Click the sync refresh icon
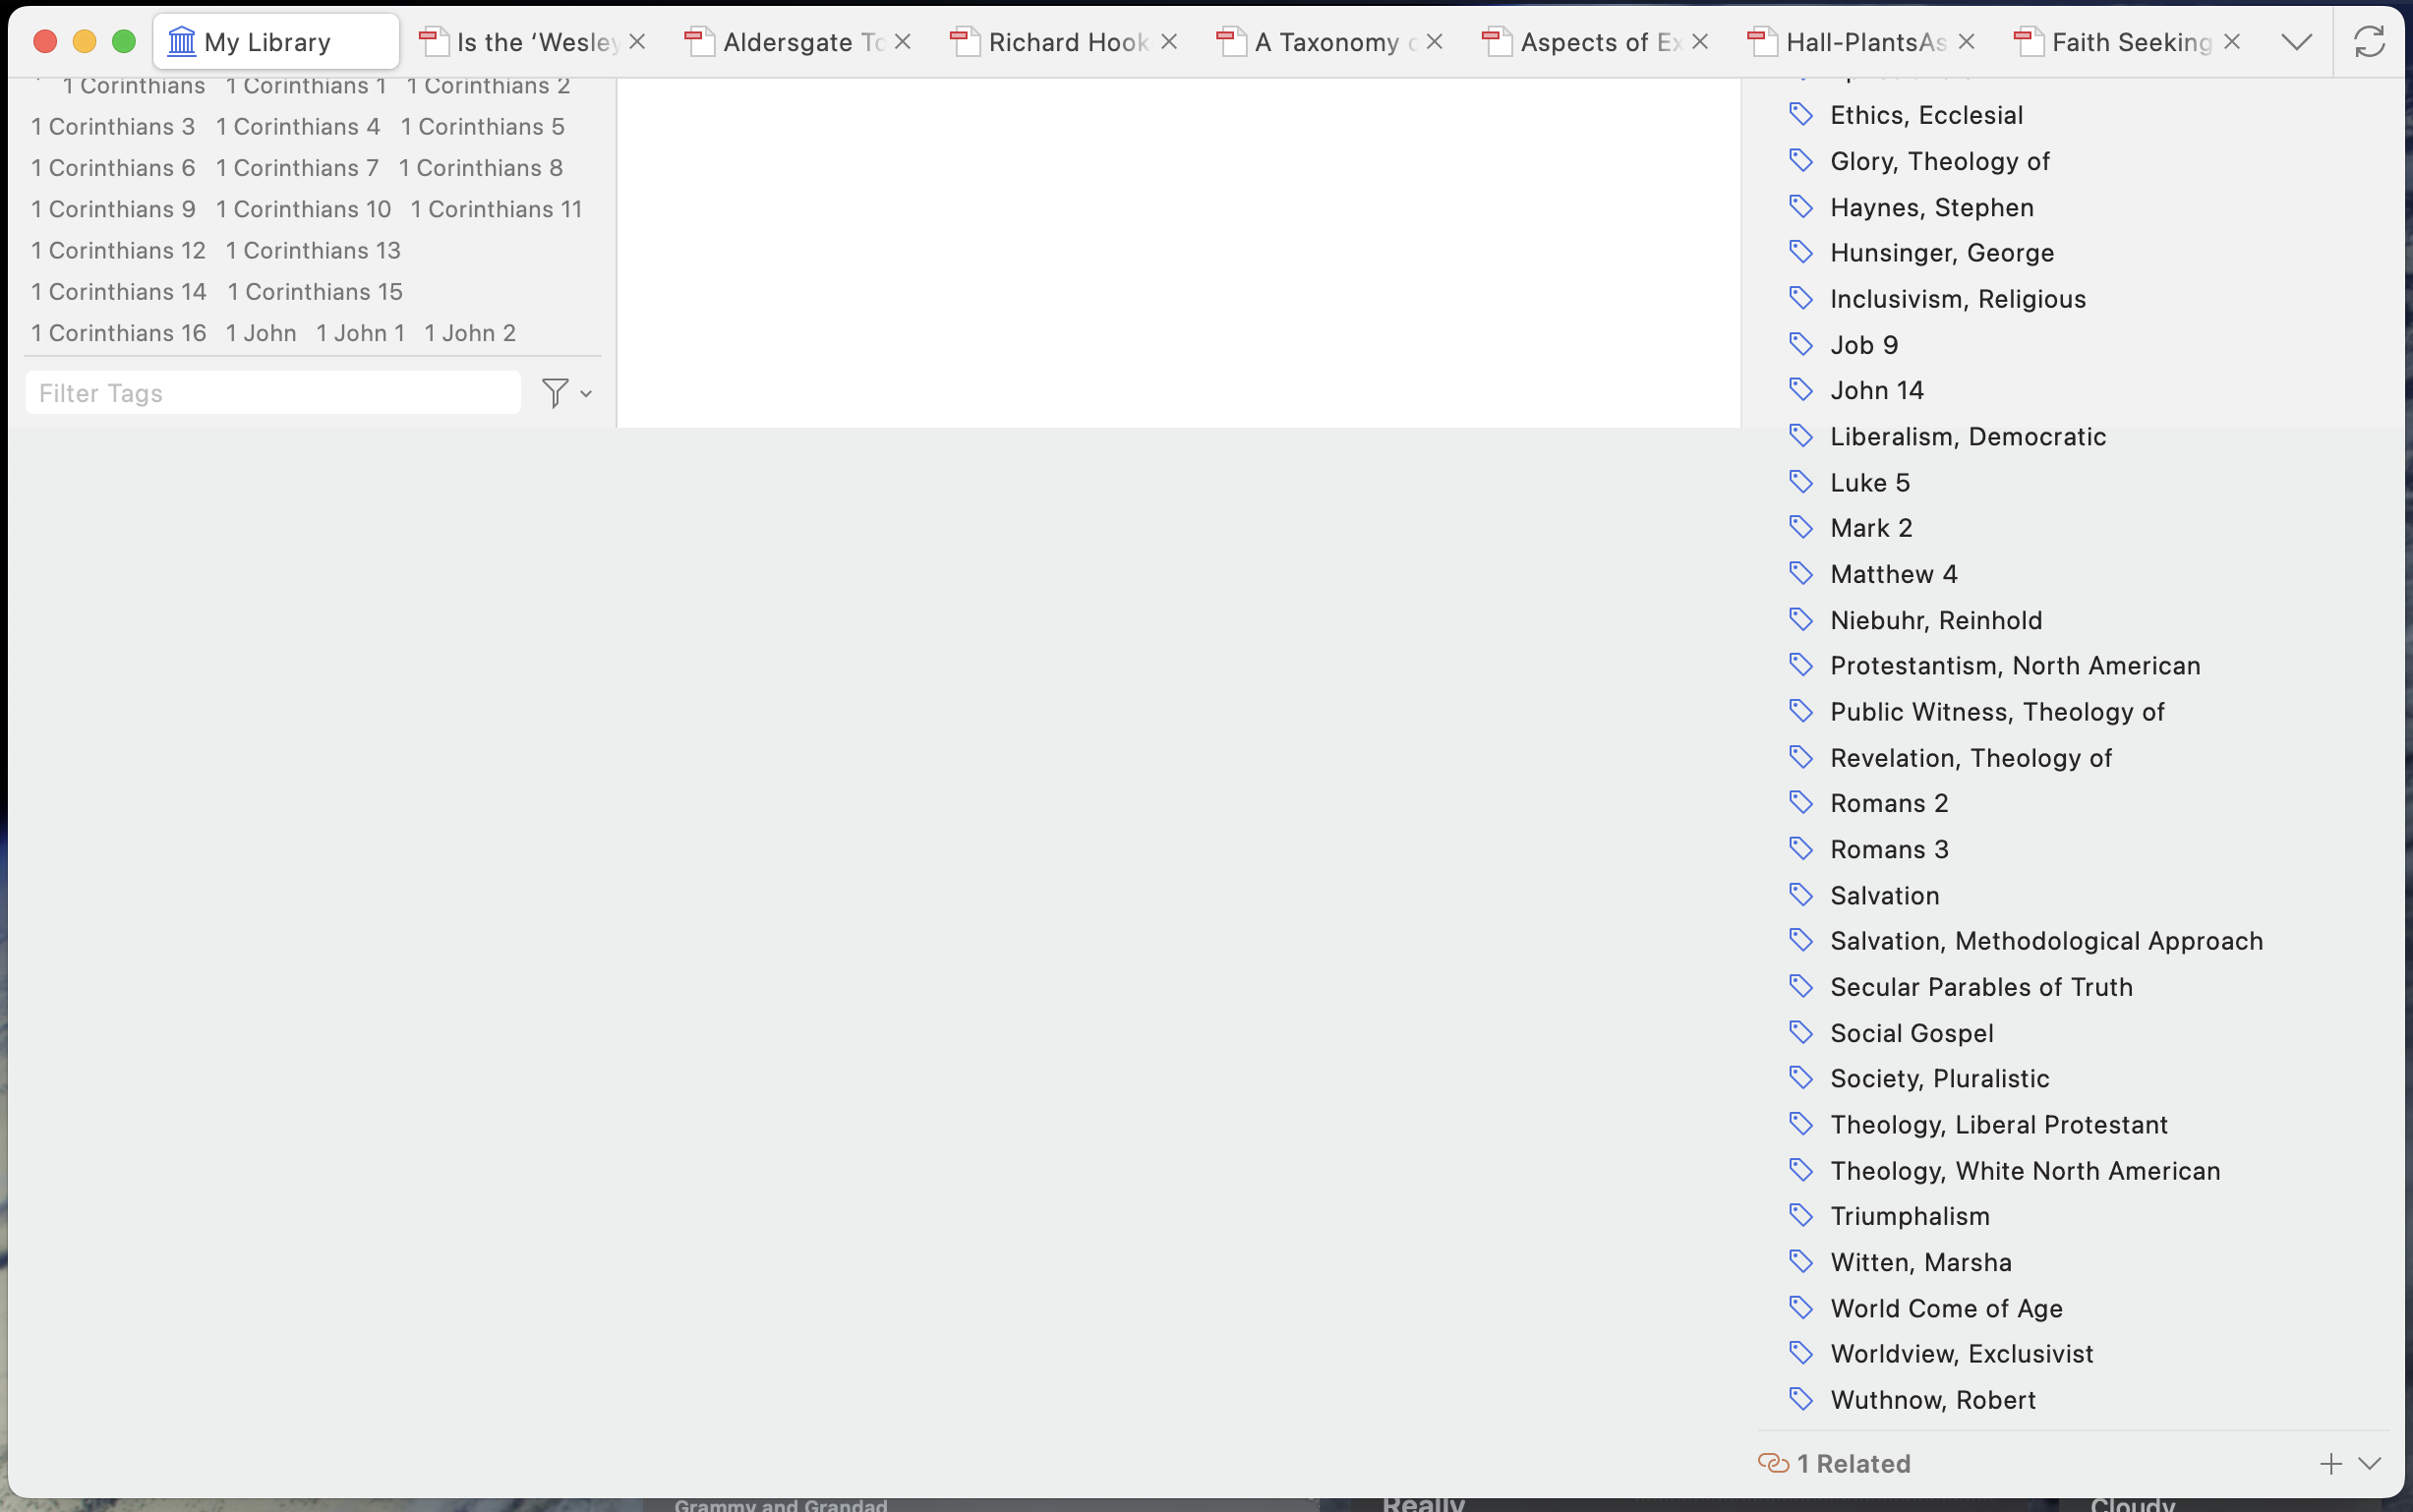The height and width of the screenshot is (1512, 2413). [2368, 42]
